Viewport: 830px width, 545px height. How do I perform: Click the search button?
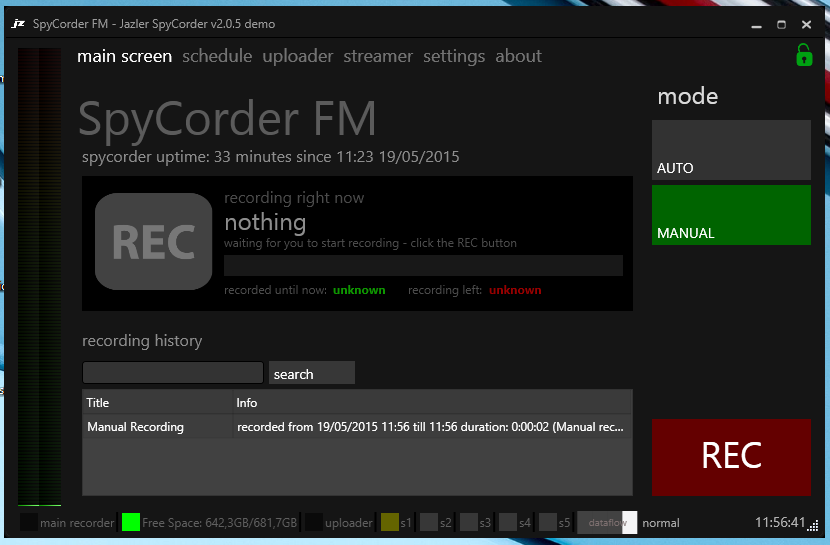click(312, 373)
